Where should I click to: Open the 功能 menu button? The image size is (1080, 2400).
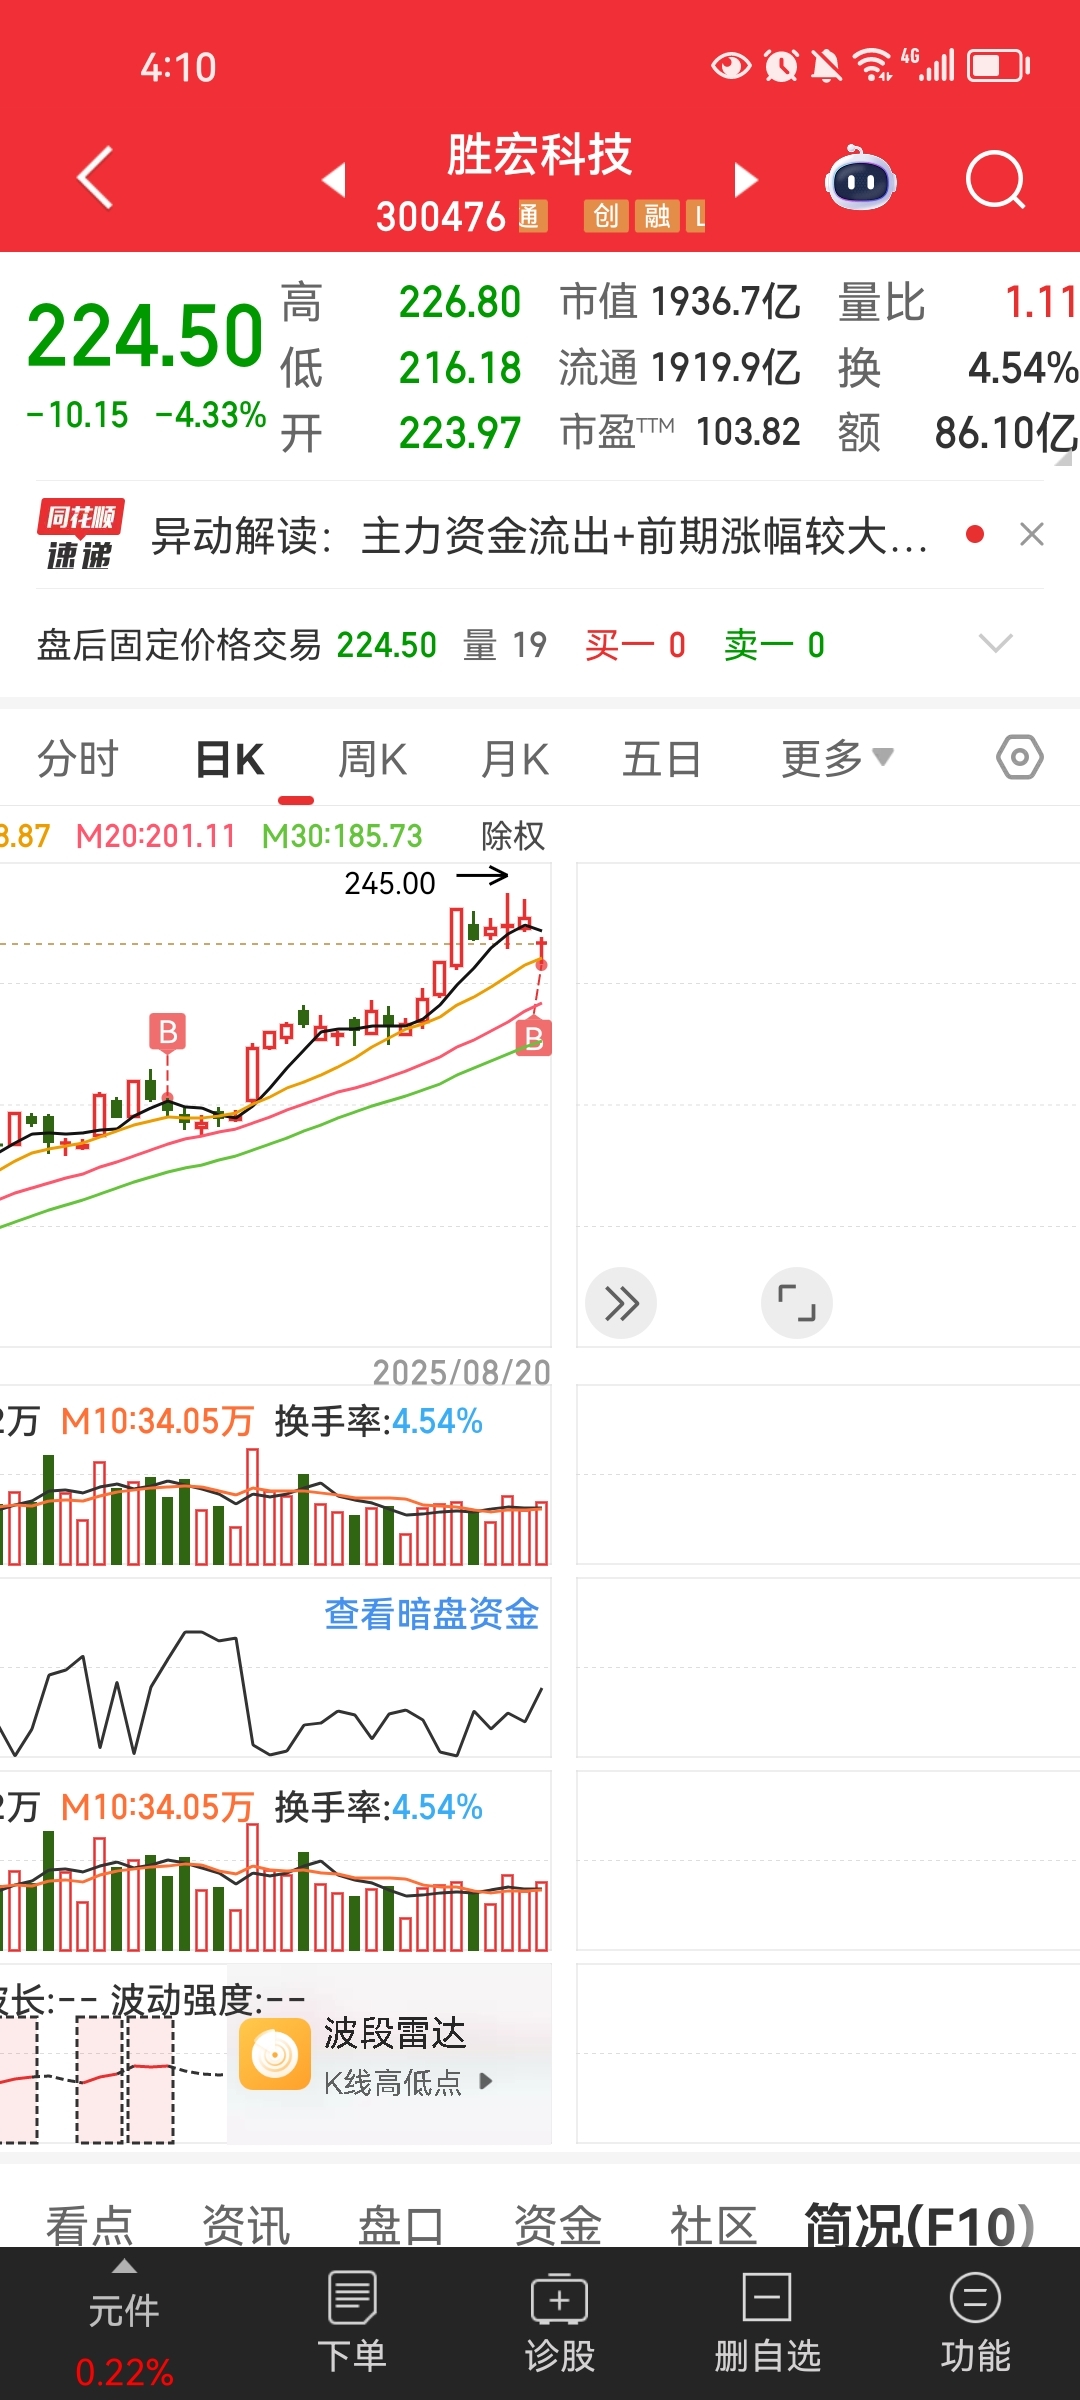coord(975,2322)
